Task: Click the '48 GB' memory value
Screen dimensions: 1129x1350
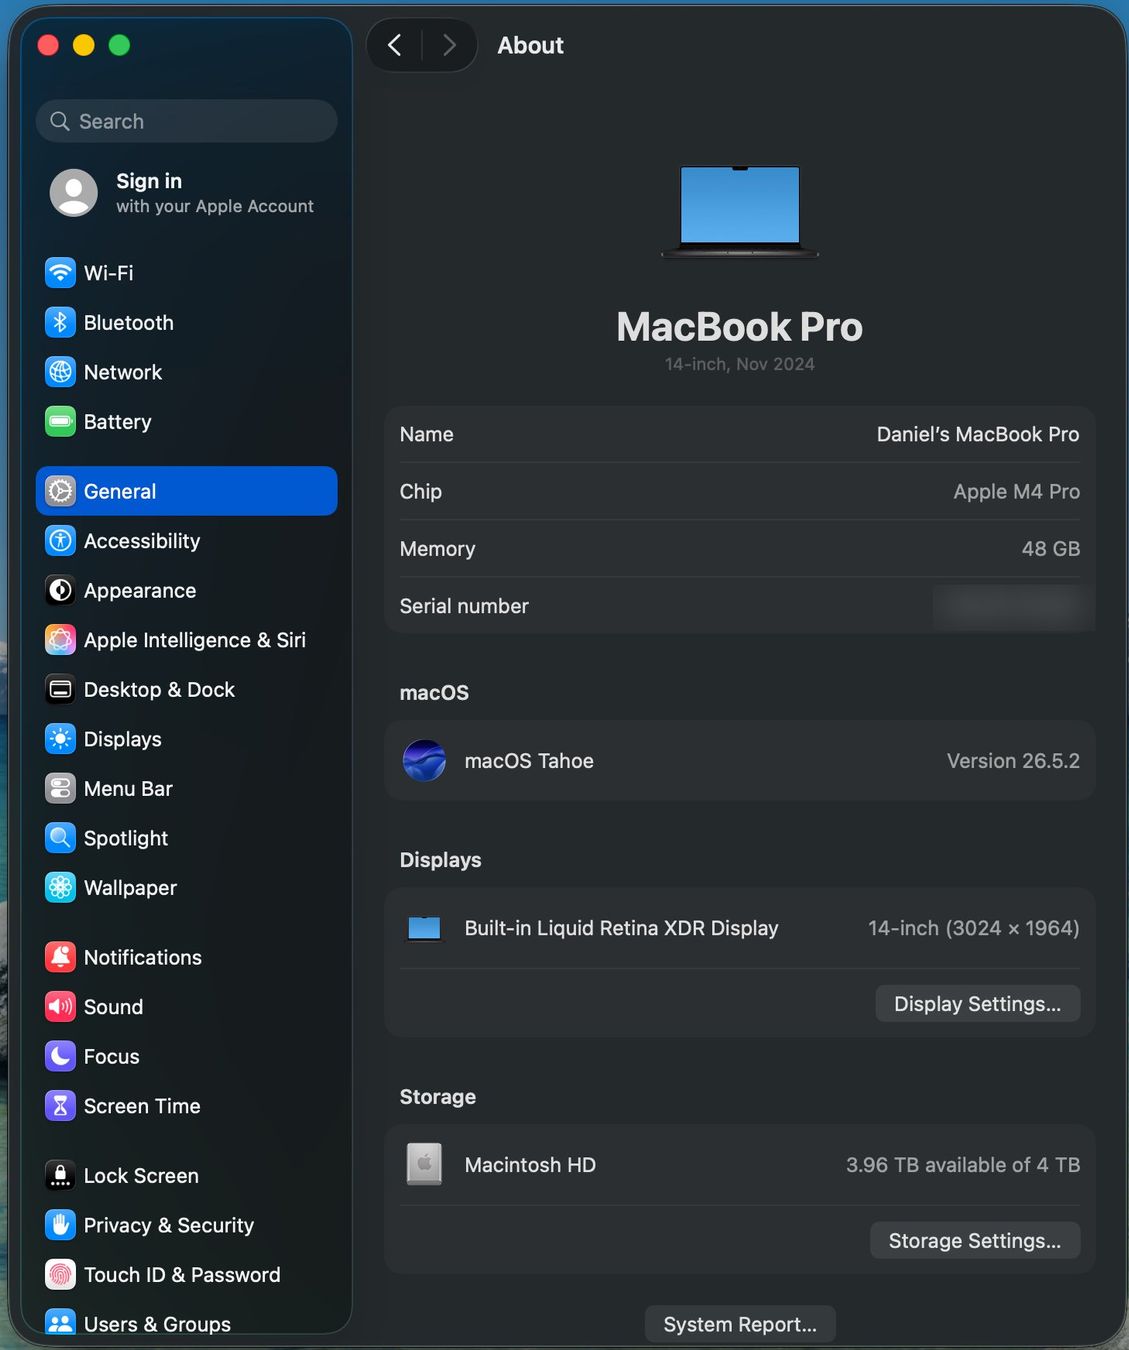Action: pos(1051,548)
